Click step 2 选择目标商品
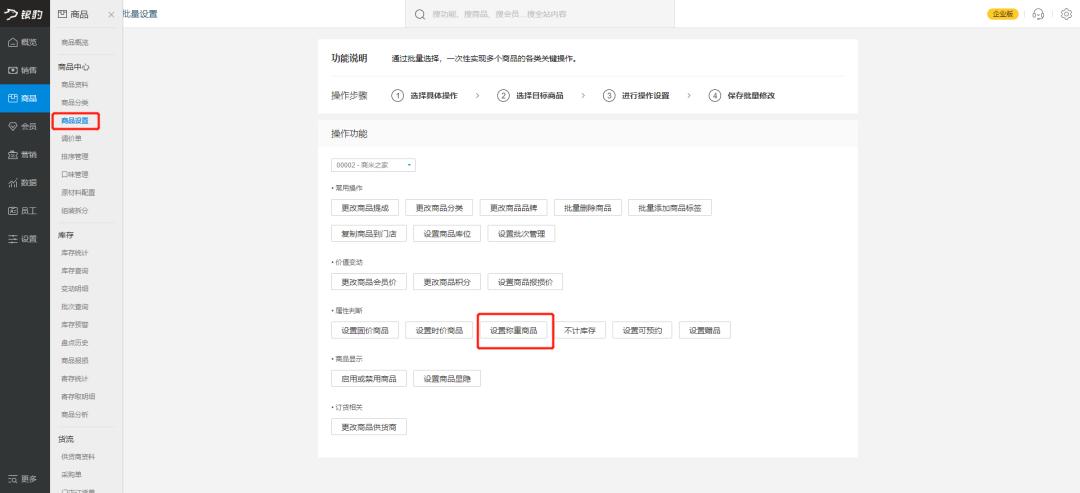 click(530, 96)
